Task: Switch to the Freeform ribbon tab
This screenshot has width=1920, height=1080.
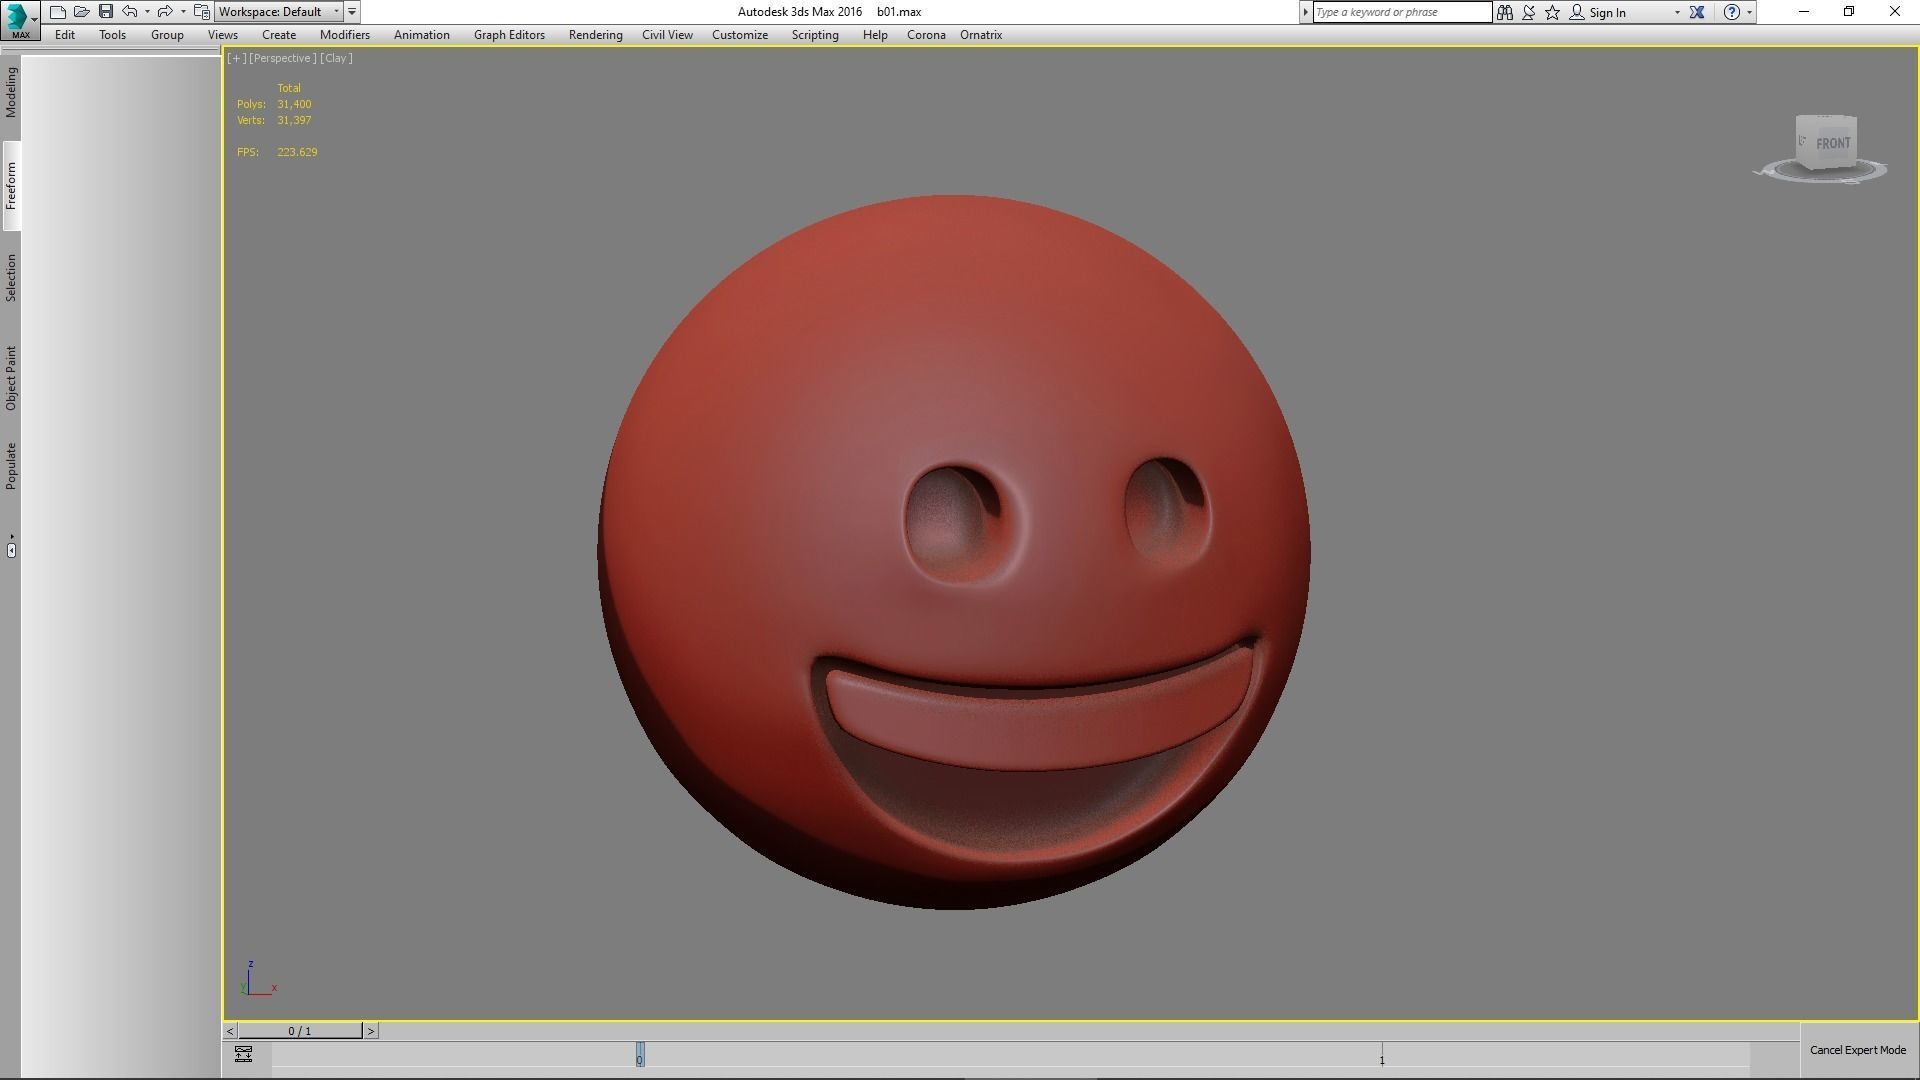Action: (11, 186)
